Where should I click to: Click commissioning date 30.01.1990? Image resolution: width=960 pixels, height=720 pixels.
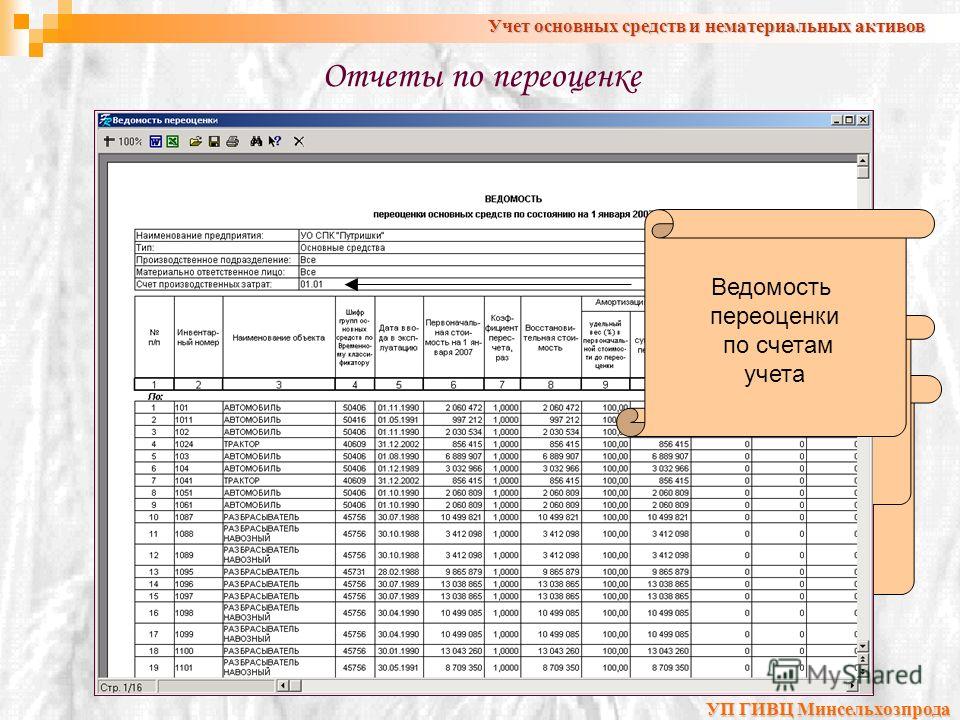point(399,651)
